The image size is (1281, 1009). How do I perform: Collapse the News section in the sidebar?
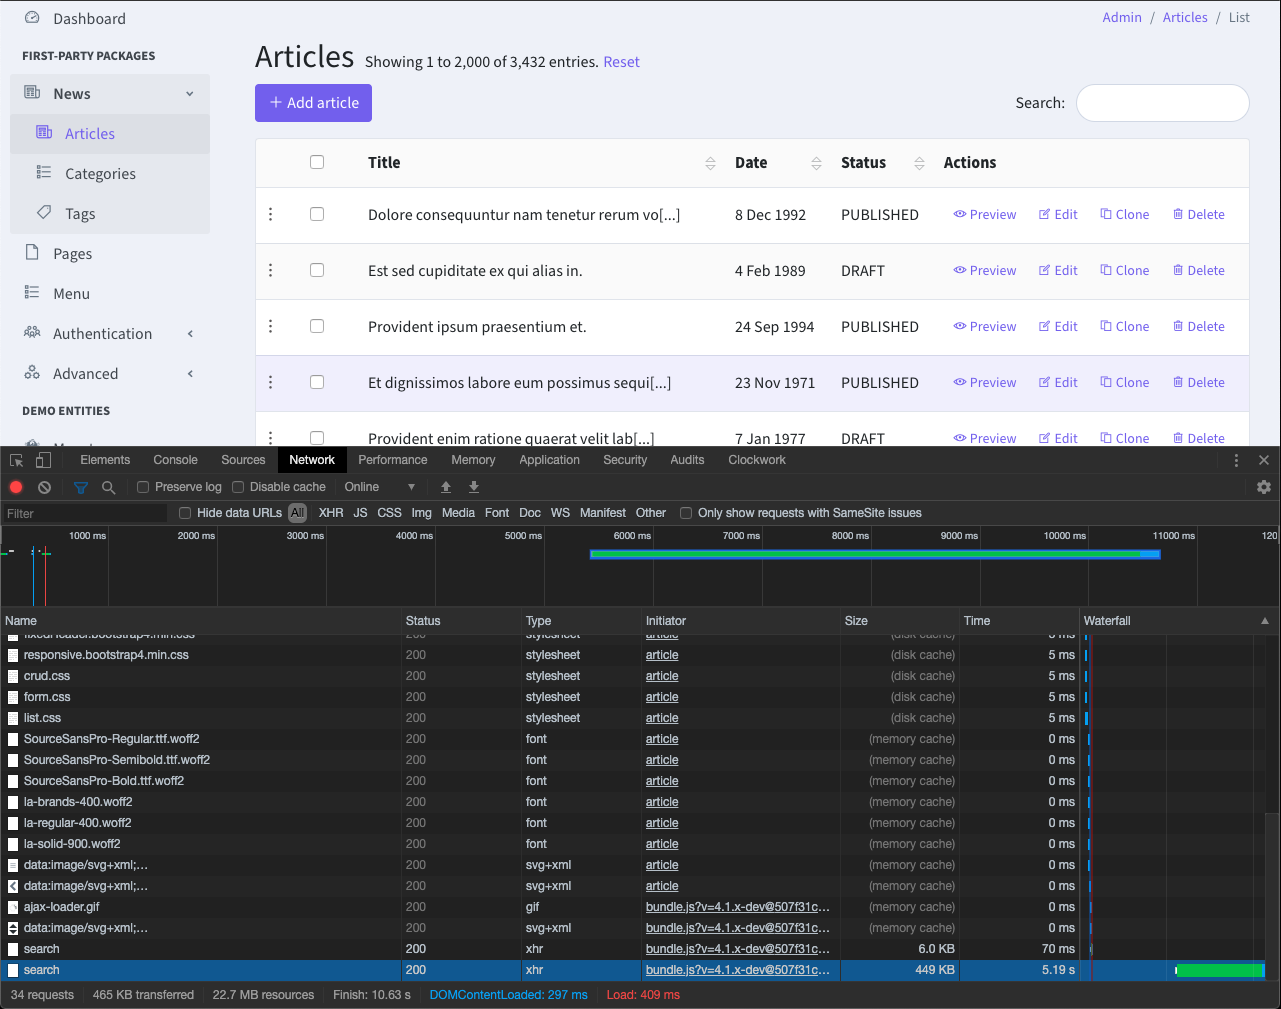(x=189, y=92)
